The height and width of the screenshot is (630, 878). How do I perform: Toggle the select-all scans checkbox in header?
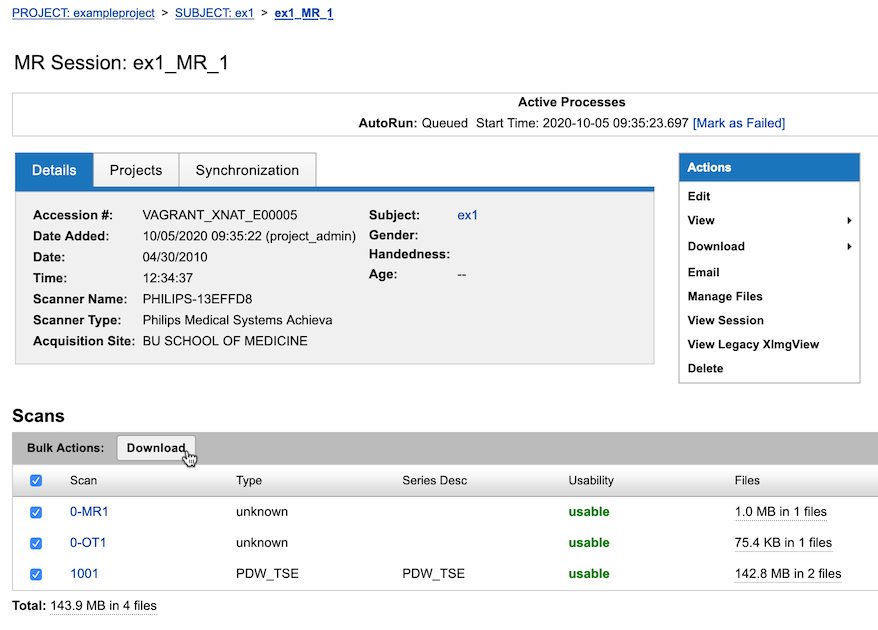[x=36, y=481]
